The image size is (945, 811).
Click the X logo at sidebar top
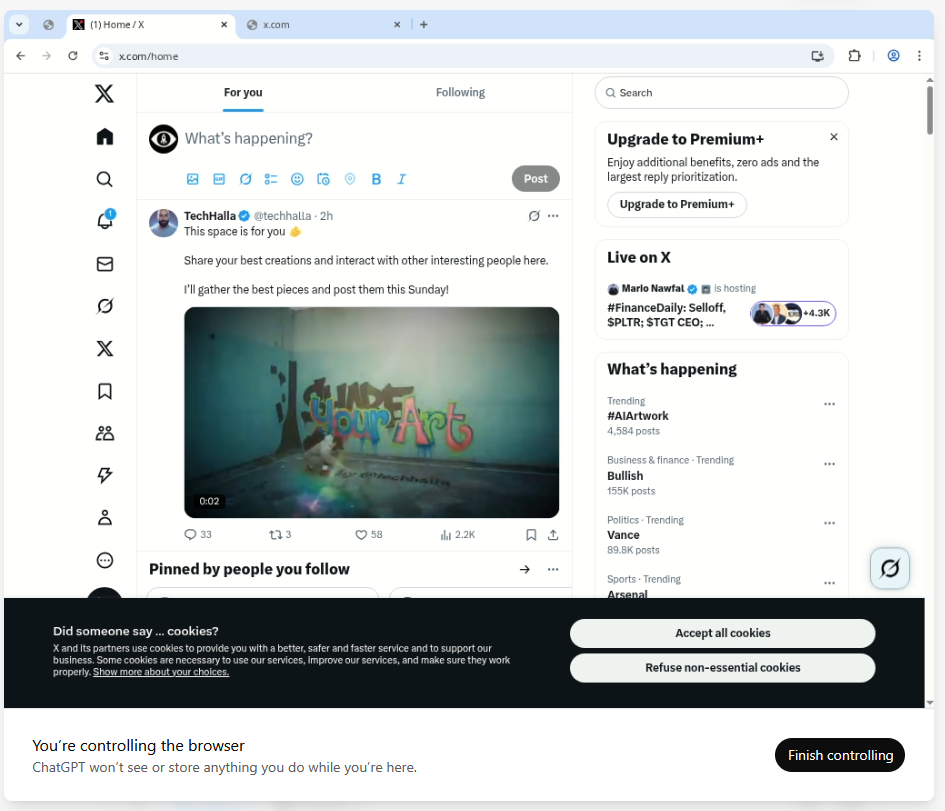[x=104, y=93]
